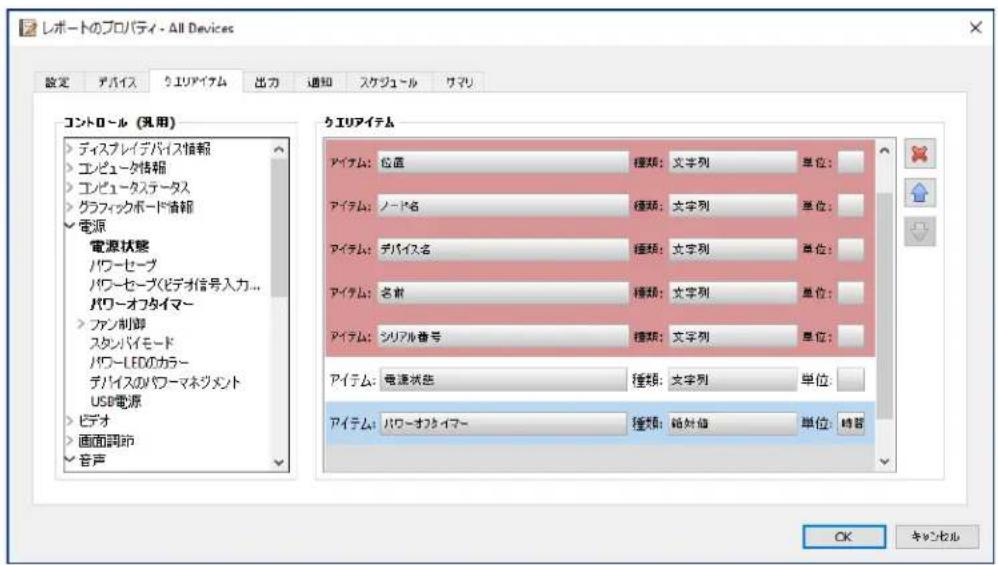The width and height of the screenshot is (998, 565).
Task: Collapse the 音声 tree node
Action: pyautogui.click(x=69, y=460)
